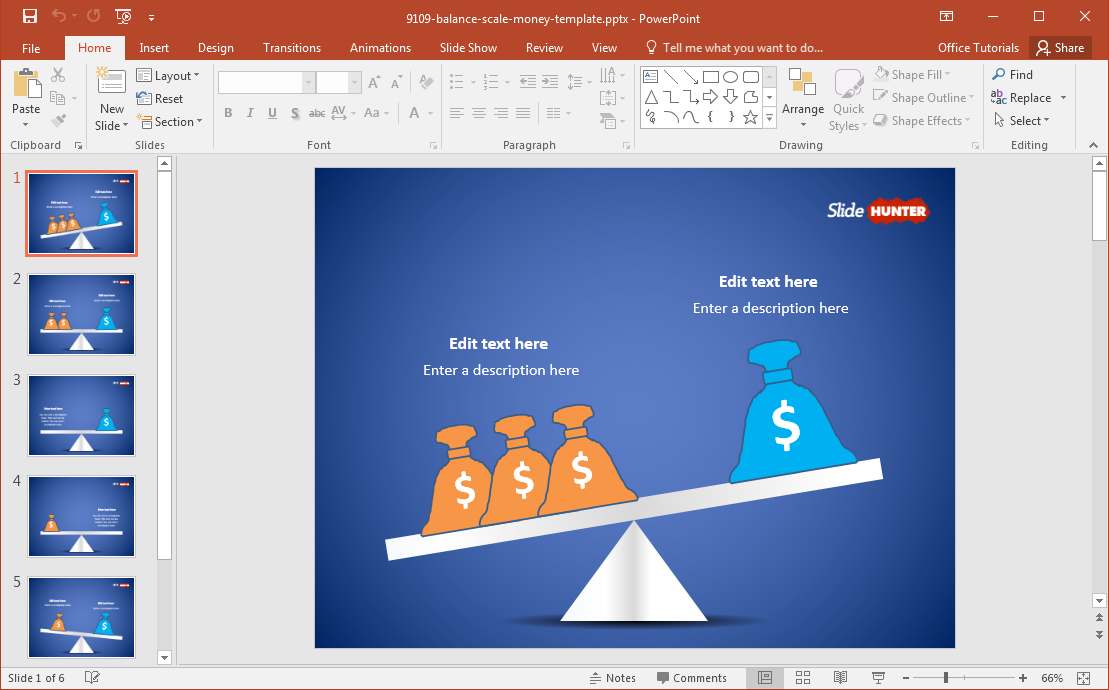Click the Share button

pos(1060,48)
